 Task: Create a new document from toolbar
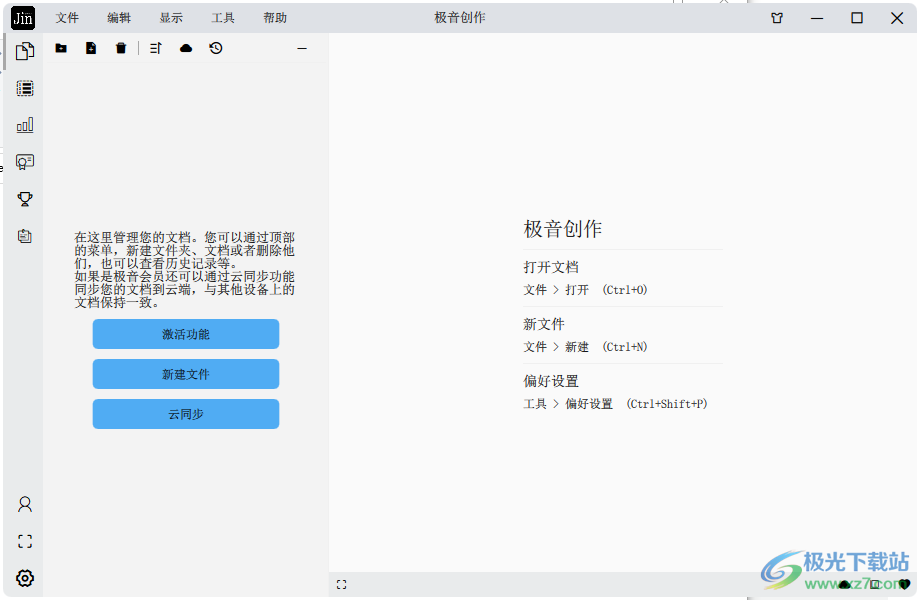point(91,48)
